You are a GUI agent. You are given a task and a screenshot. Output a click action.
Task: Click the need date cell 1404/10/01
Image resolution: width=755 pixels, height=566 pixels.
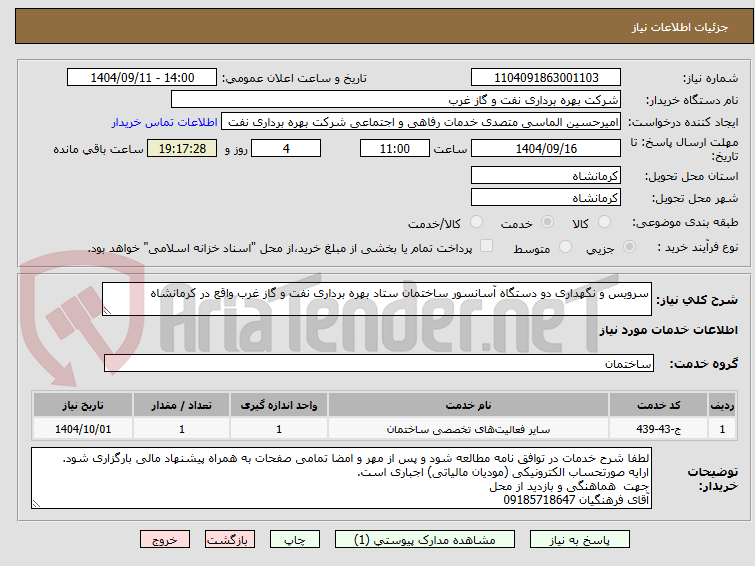pos(83,429)
